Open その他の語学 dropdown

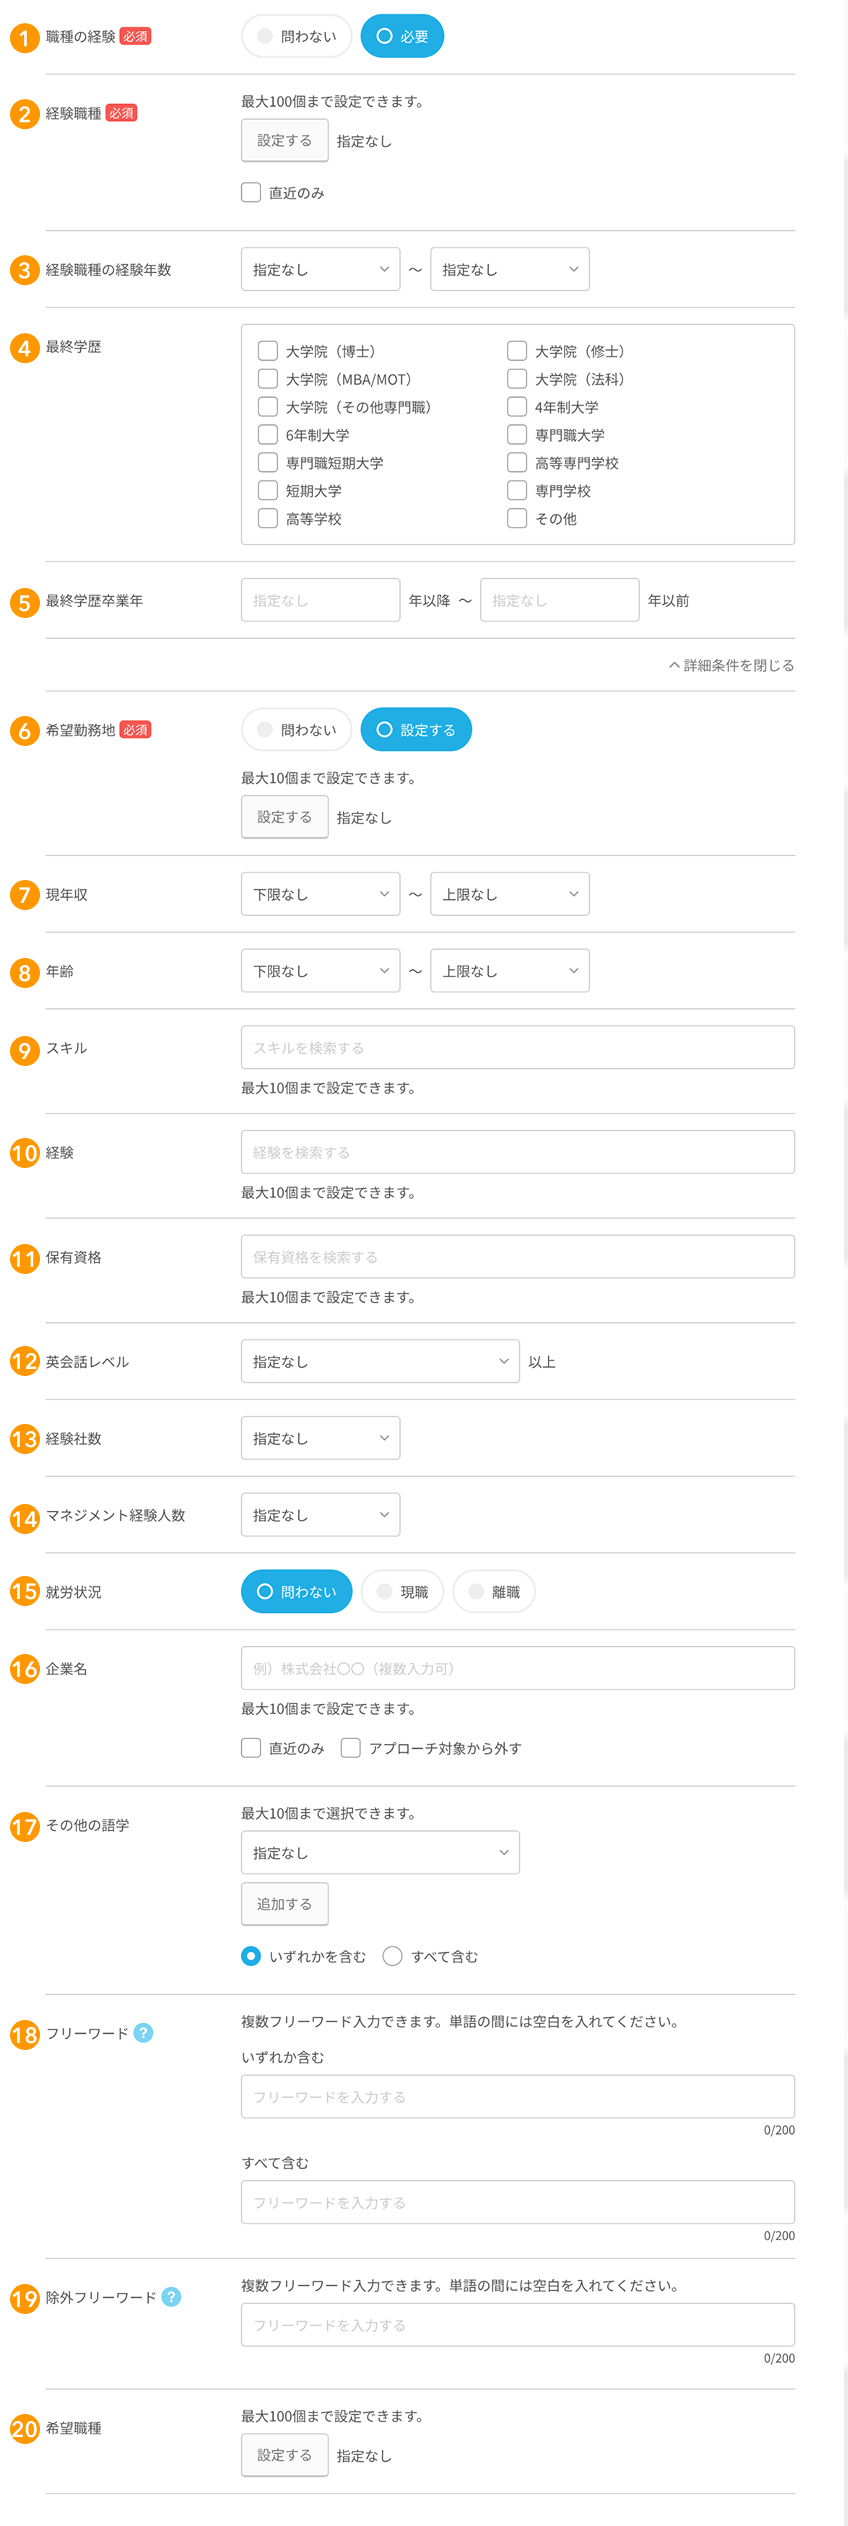[x=380, y=1853]
